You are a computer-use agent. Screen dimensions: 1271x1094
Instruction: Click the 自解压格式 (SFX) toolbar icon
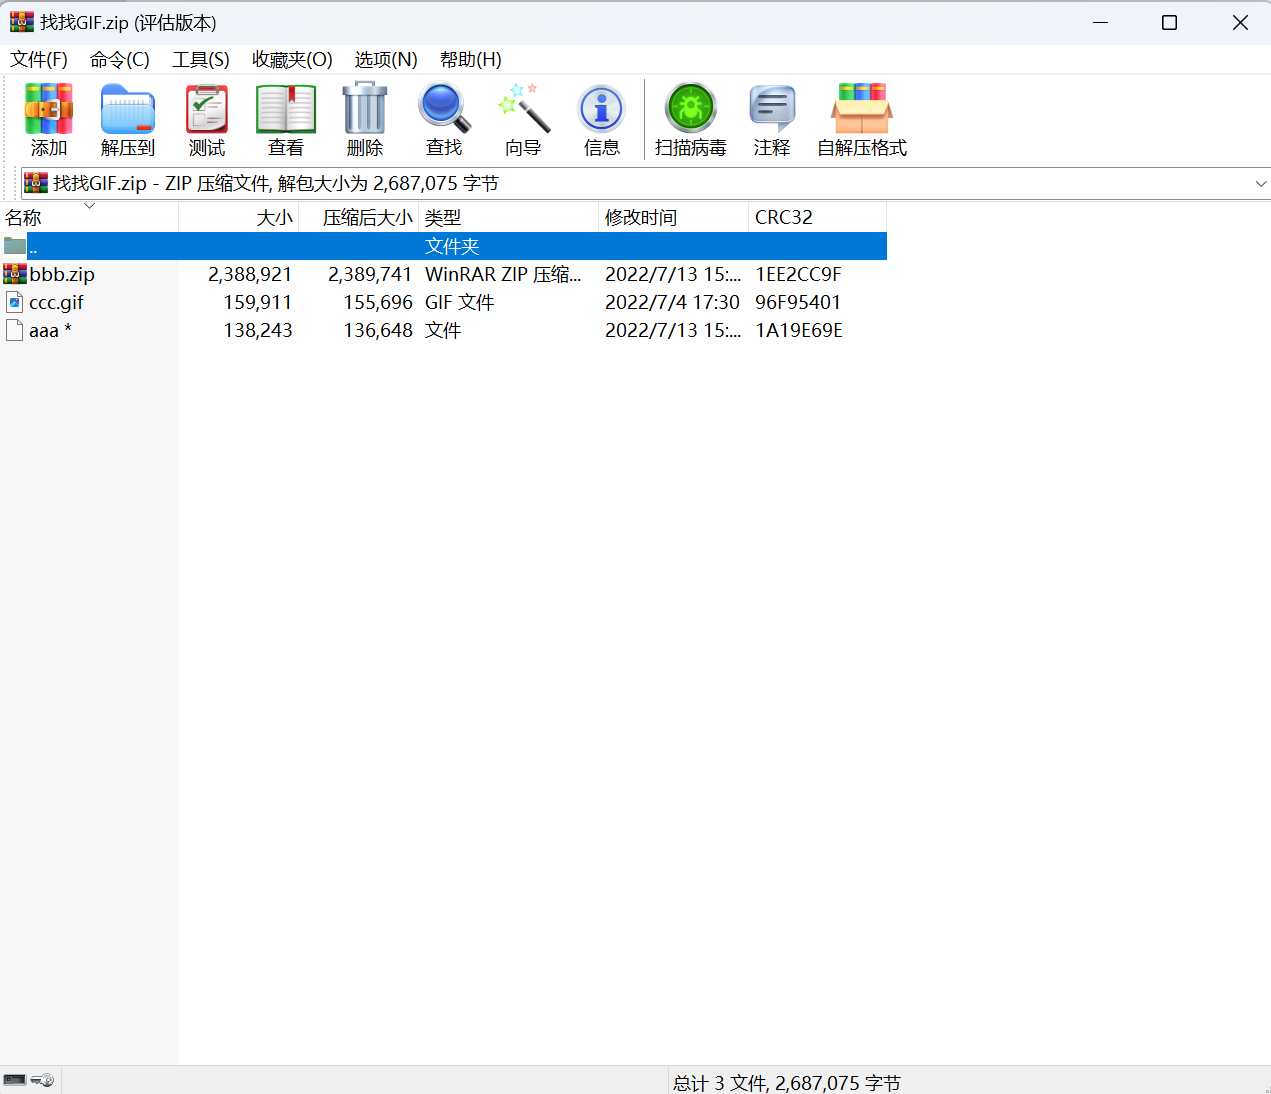[x=862, y=109]
